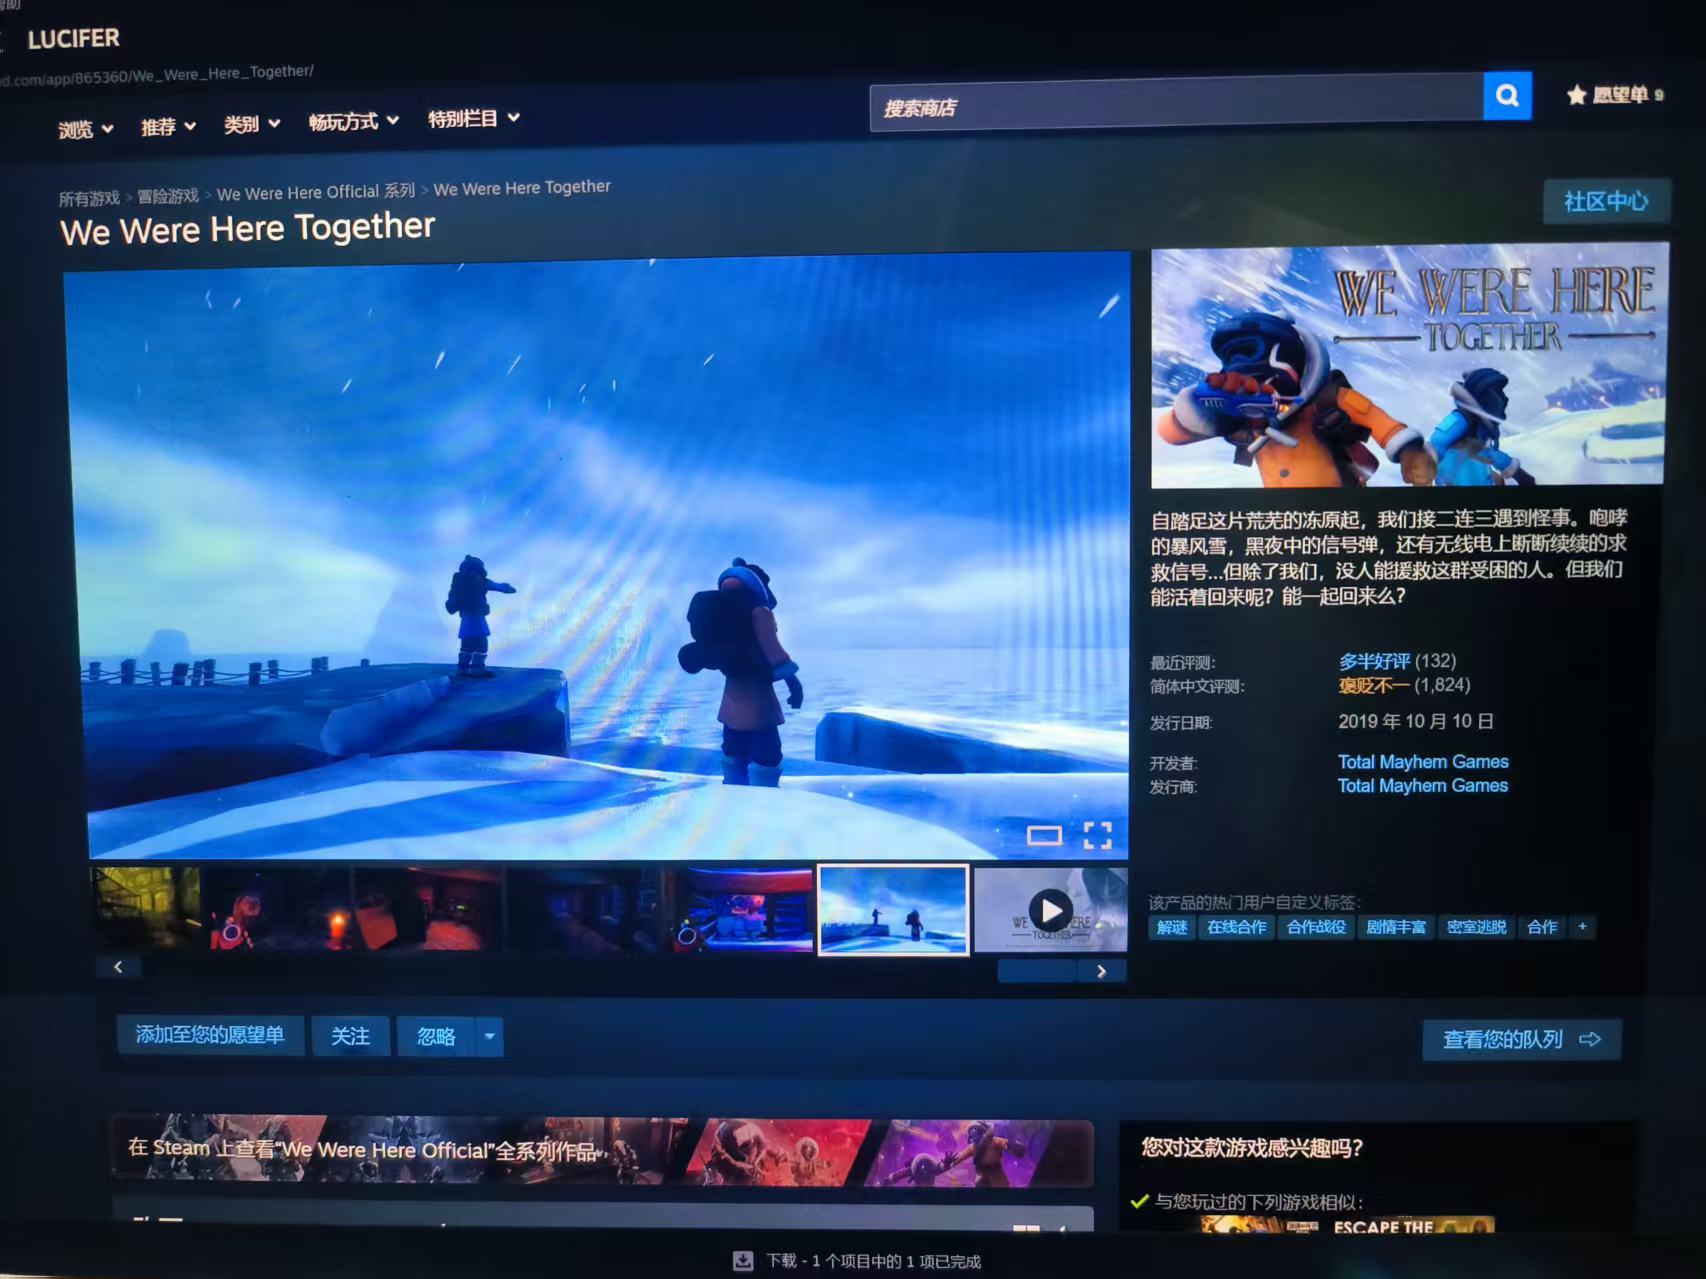
Task: Expand the 类别 dropdown menu
Action: tap(251, 125)
